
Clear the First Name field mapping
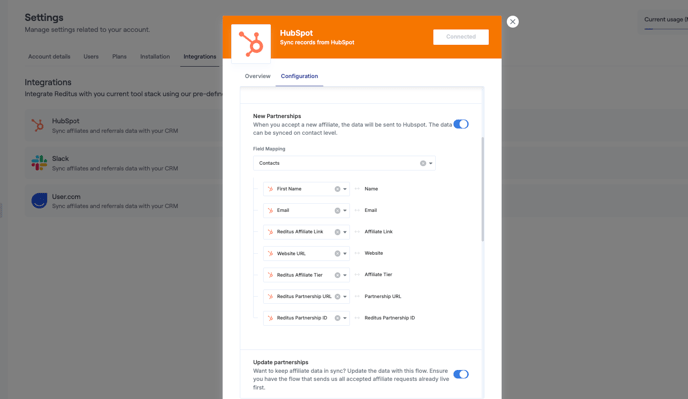(x=337, y=189)
